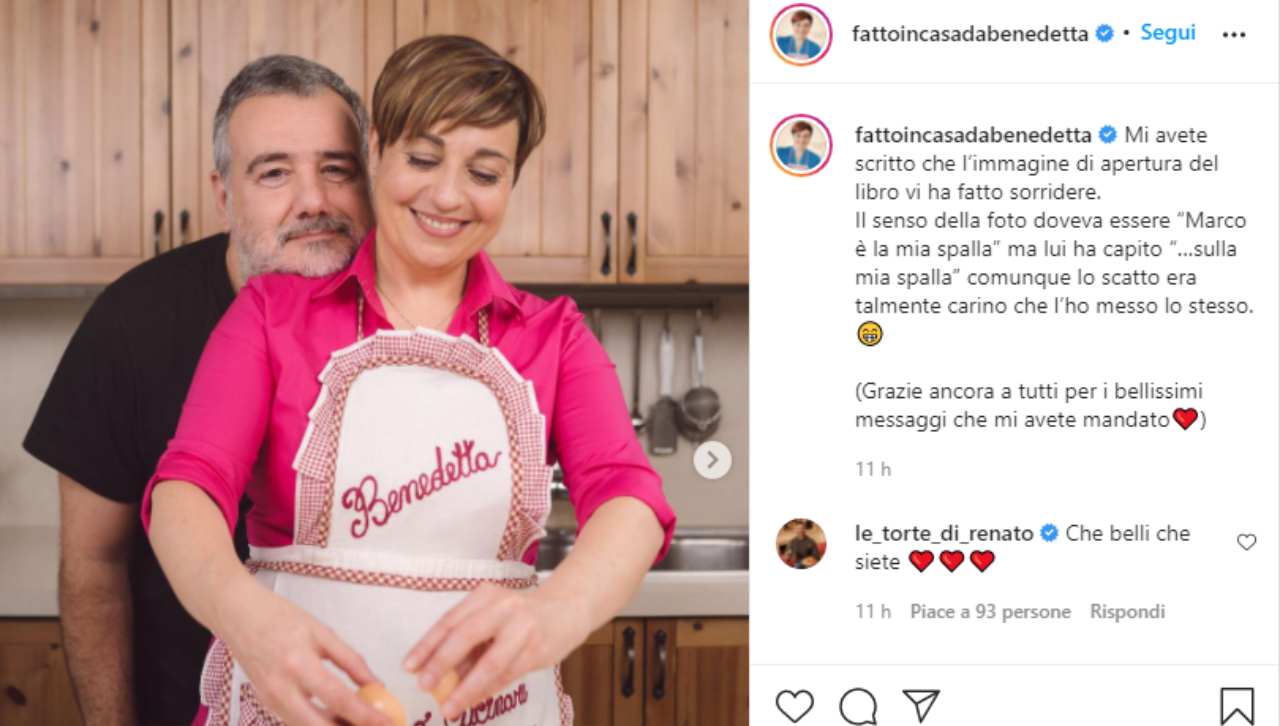This screenshot has width=1280, height=726.
Task: Open comments with speech bubble icon
Action: [858, 706]
